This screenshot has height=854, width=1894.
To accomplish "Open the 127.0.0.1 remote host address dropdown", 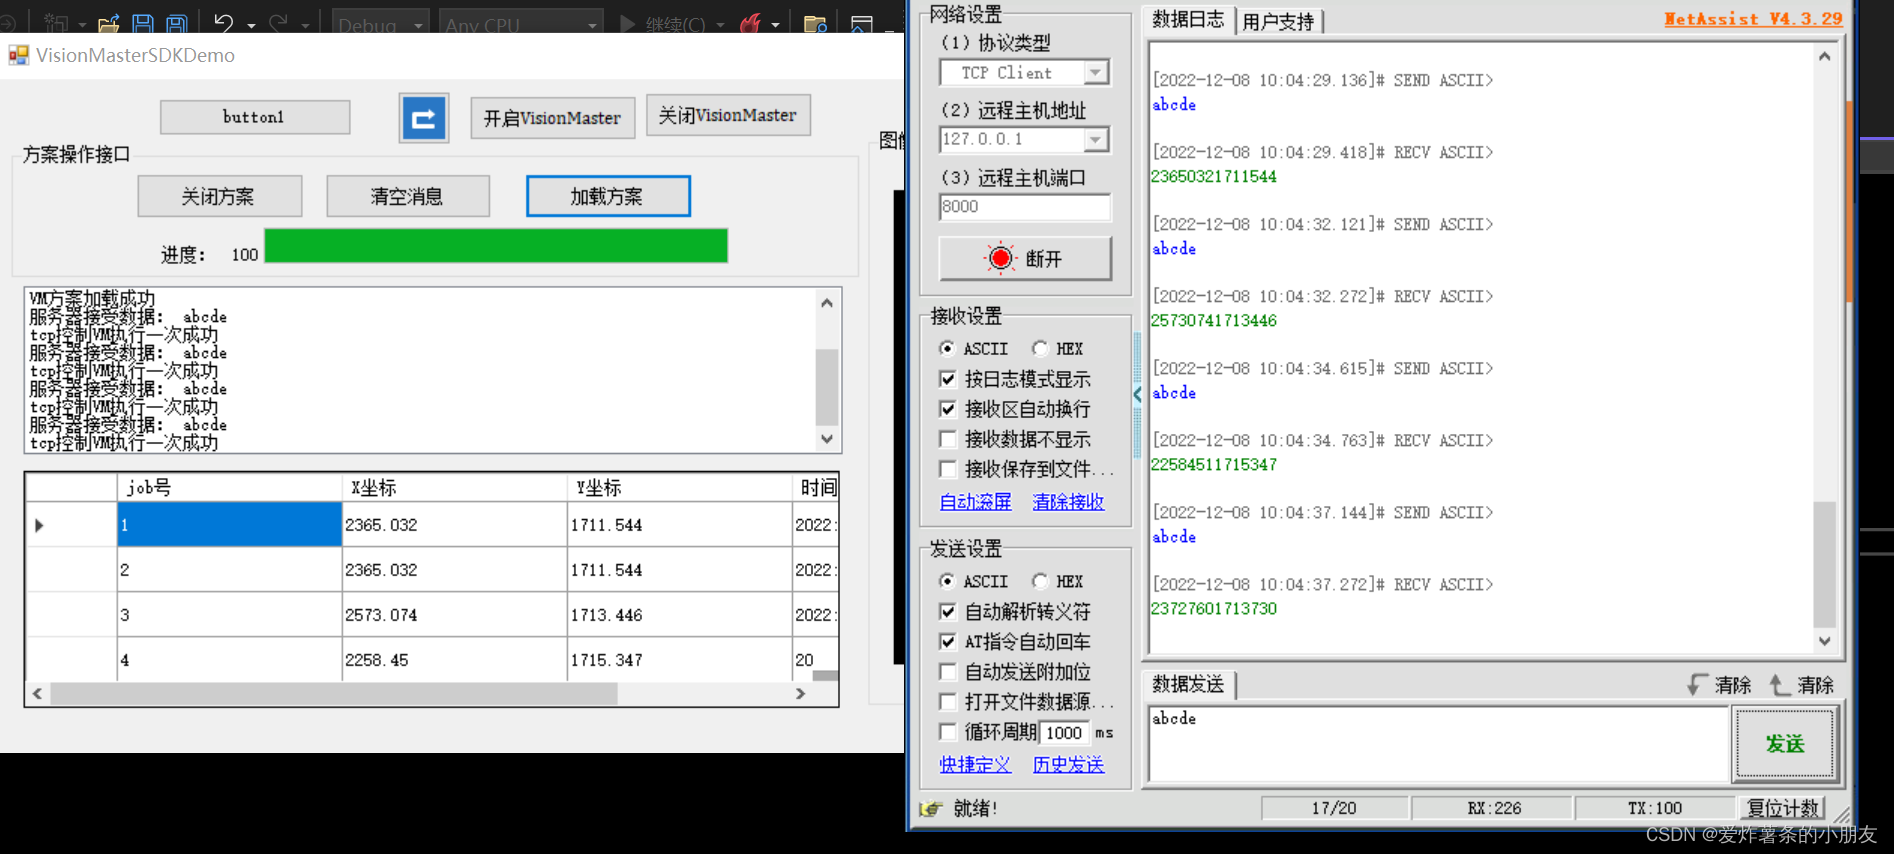I will 1097,140.
